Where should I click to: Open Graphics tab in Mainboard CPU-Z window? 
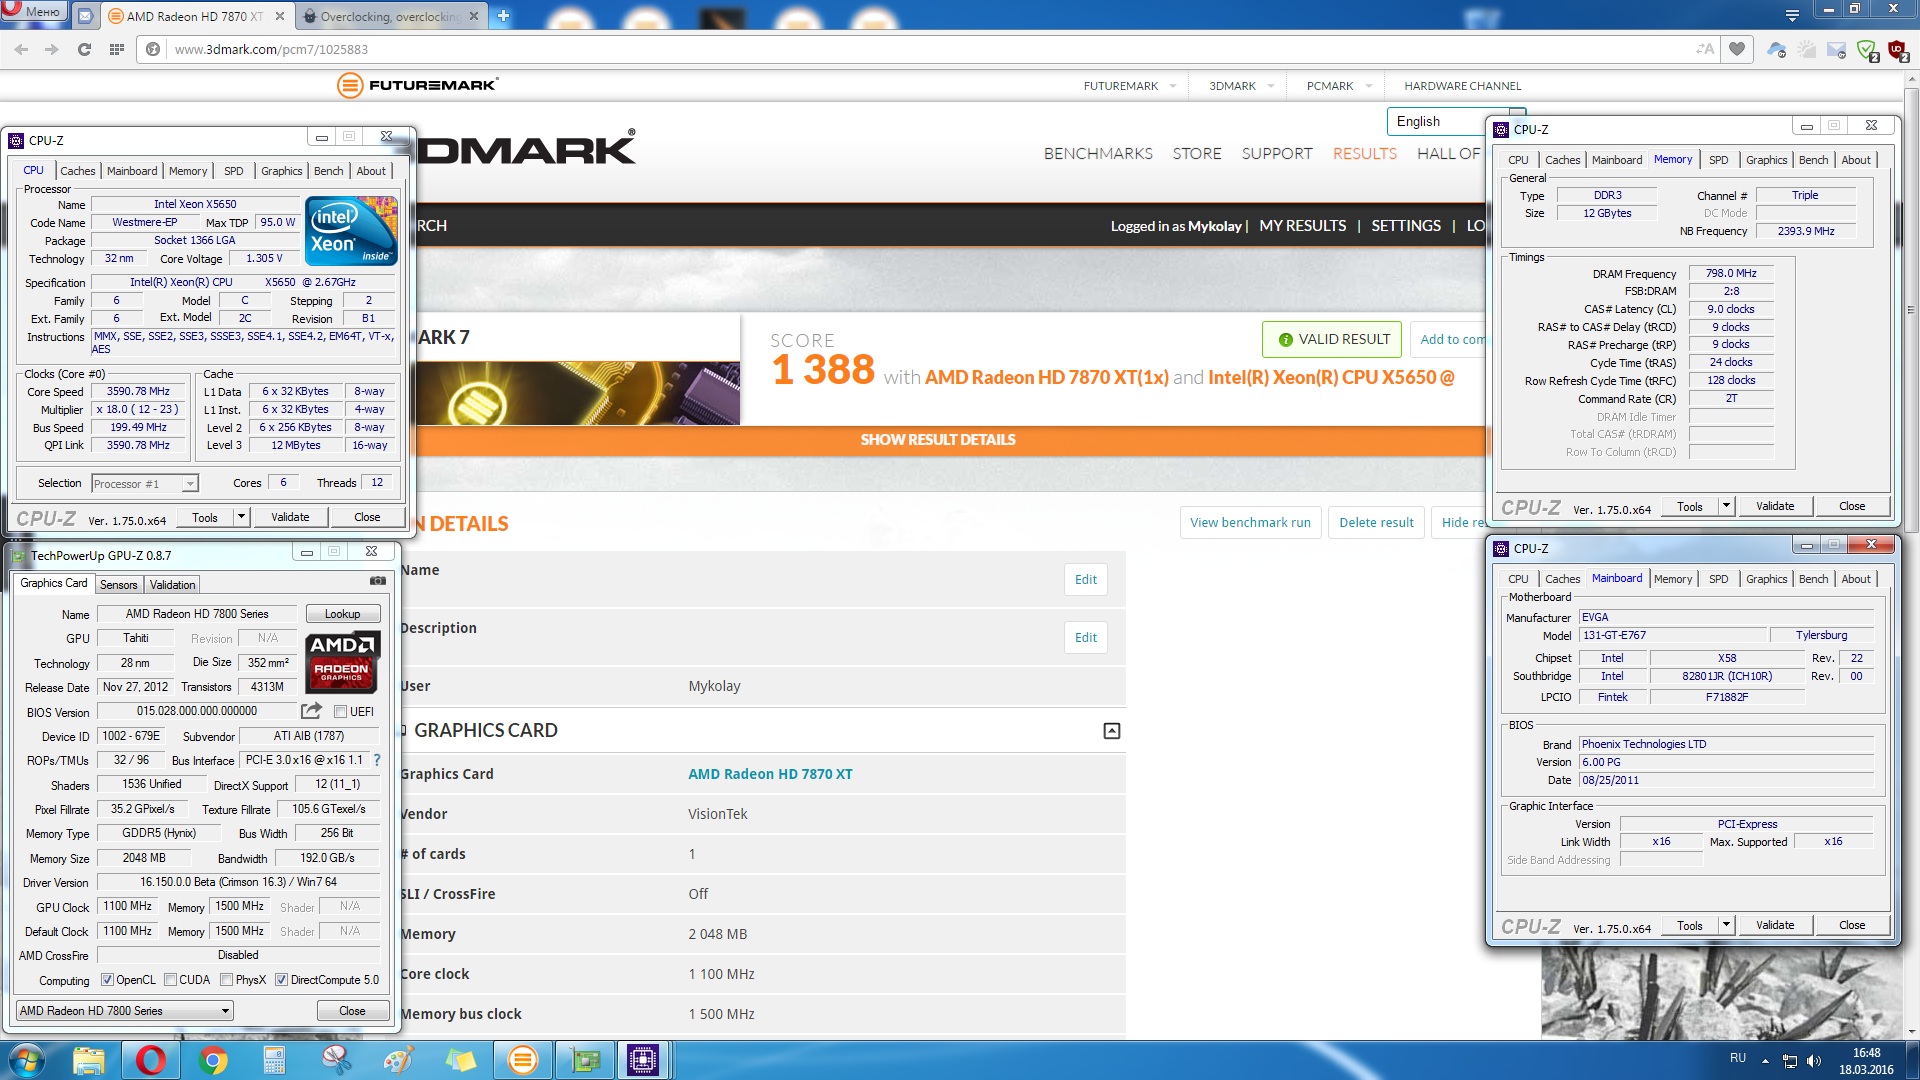pyautogui.click(x=1766, y=579)
